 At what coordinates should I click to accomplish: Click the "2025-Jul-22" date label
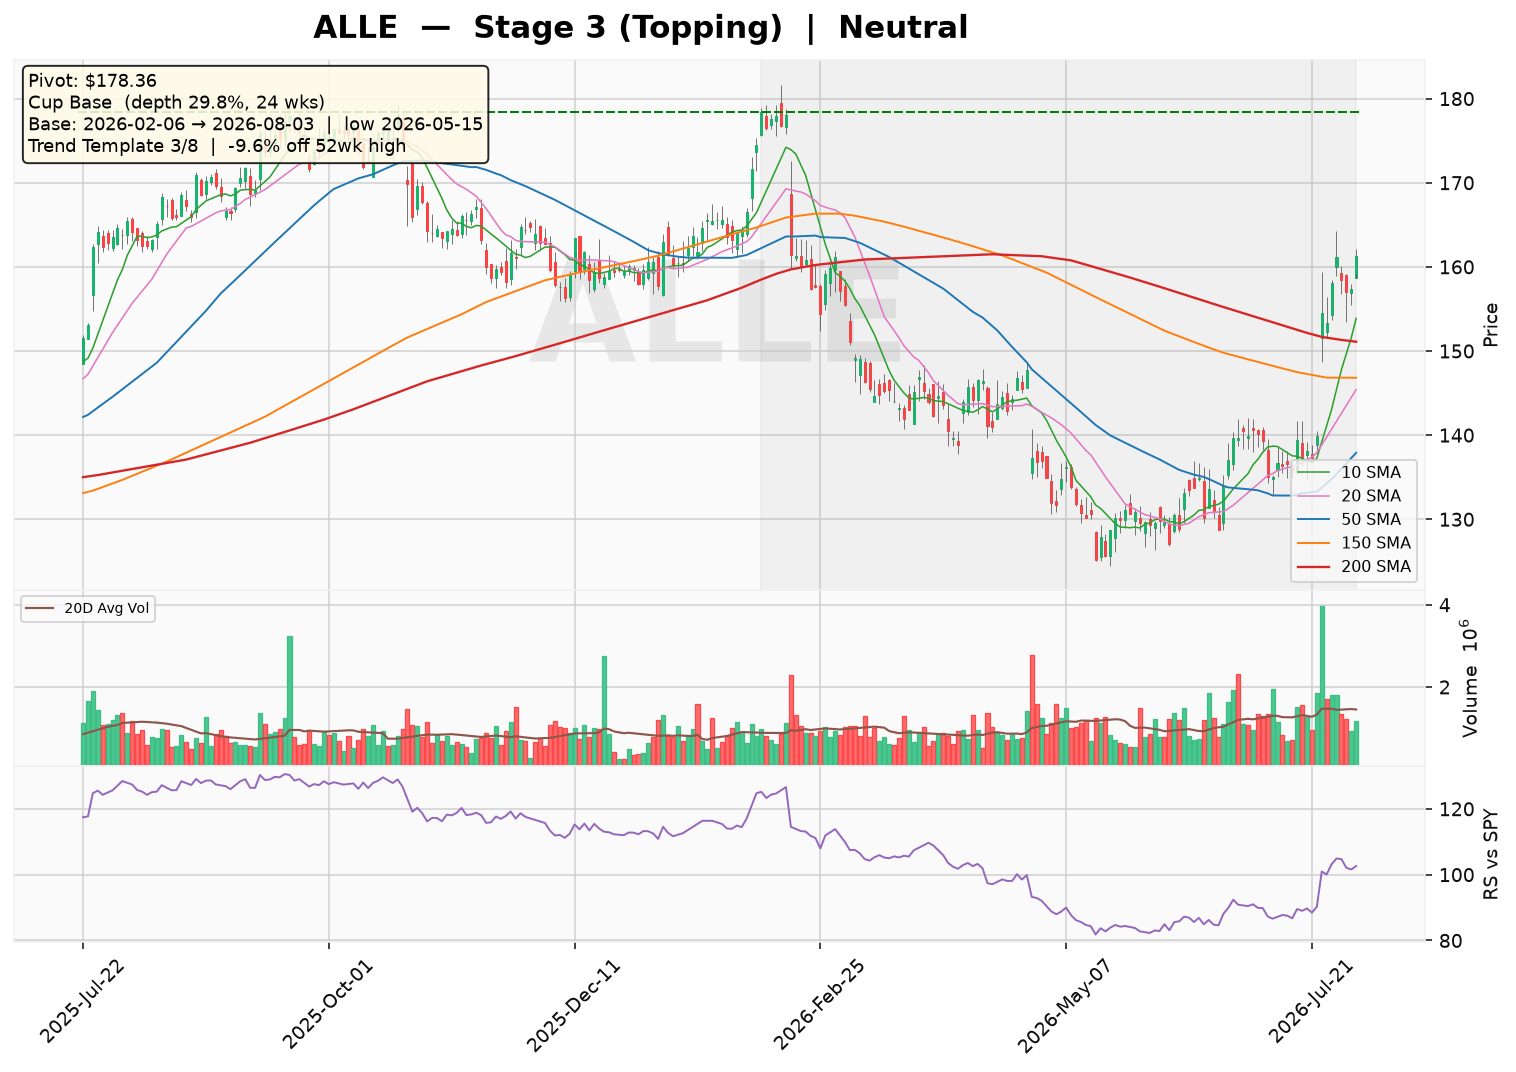[x=83, y=1001]
